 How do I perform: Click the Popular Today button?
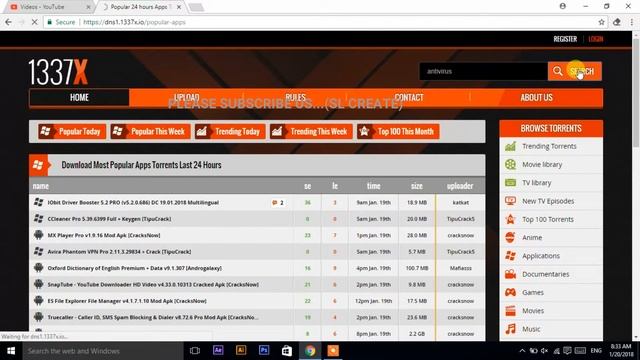pos(72,131)
